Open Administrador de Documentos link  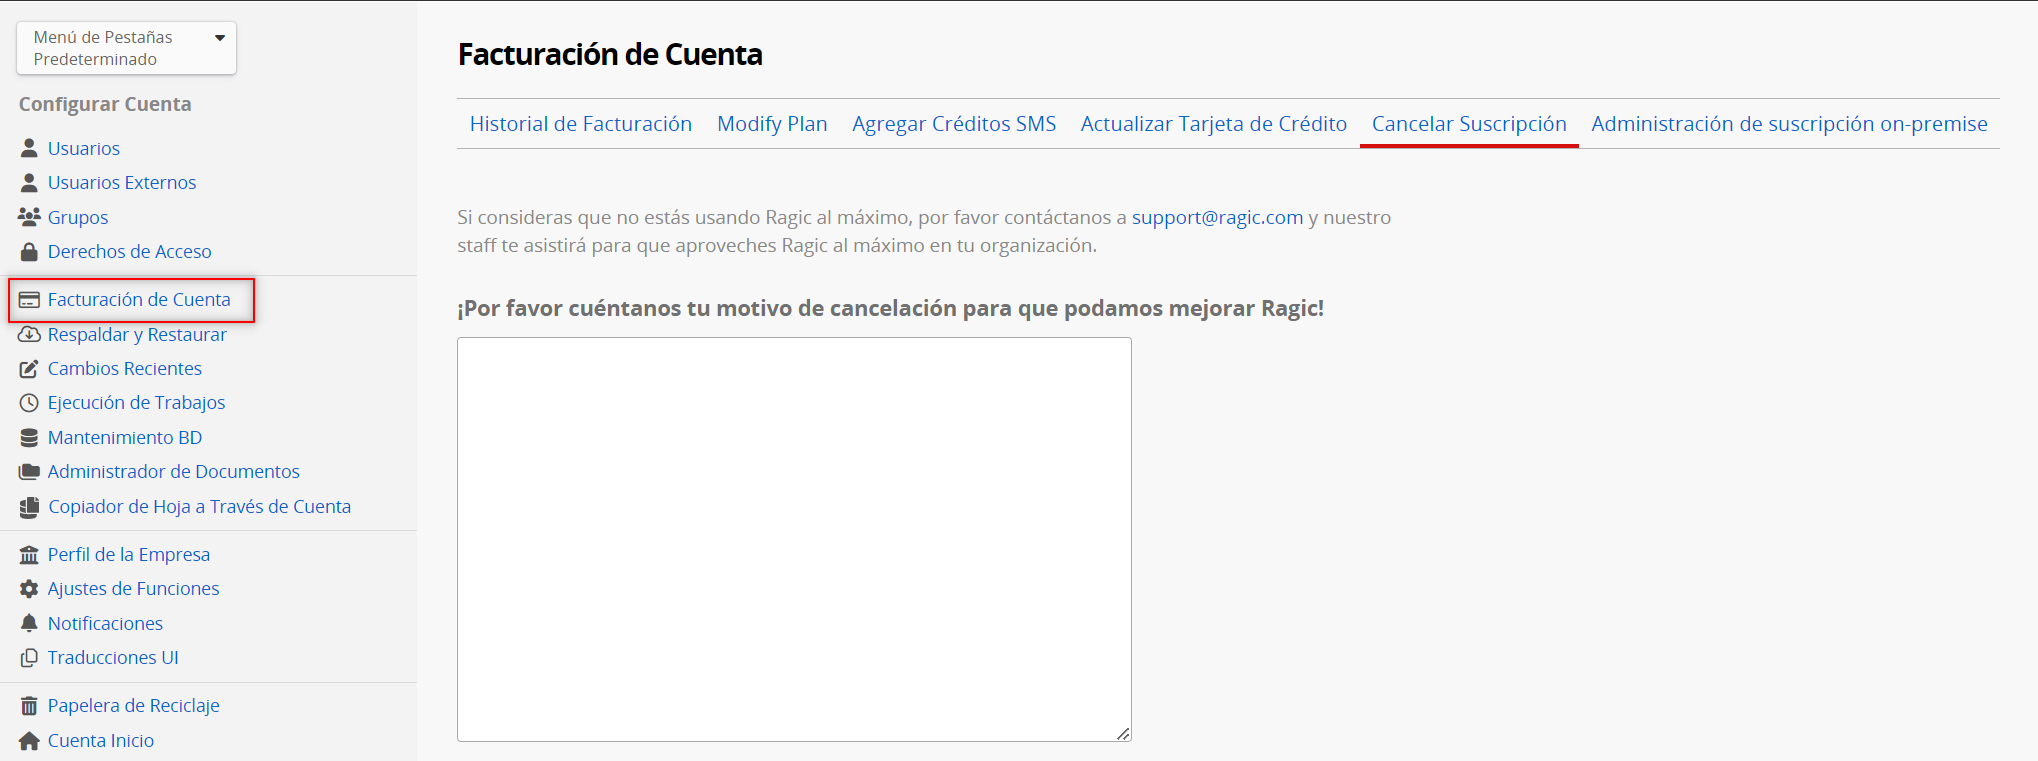[x=173, y=472]
